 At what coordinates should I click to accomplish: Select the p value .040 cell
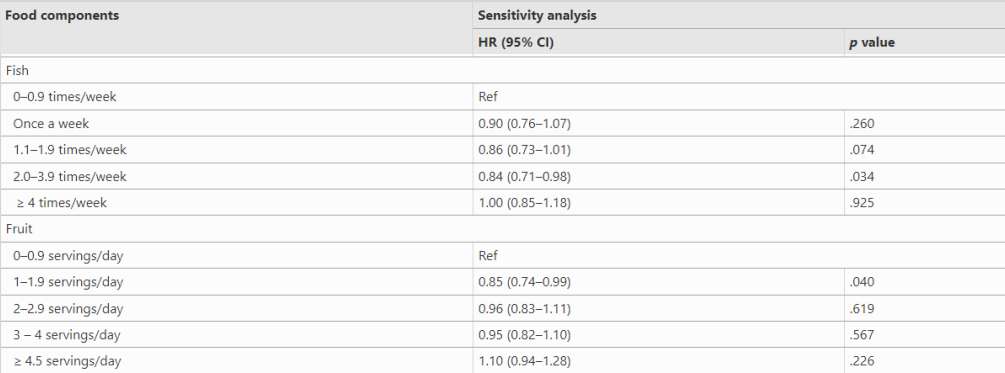click(x=861, y=282)
